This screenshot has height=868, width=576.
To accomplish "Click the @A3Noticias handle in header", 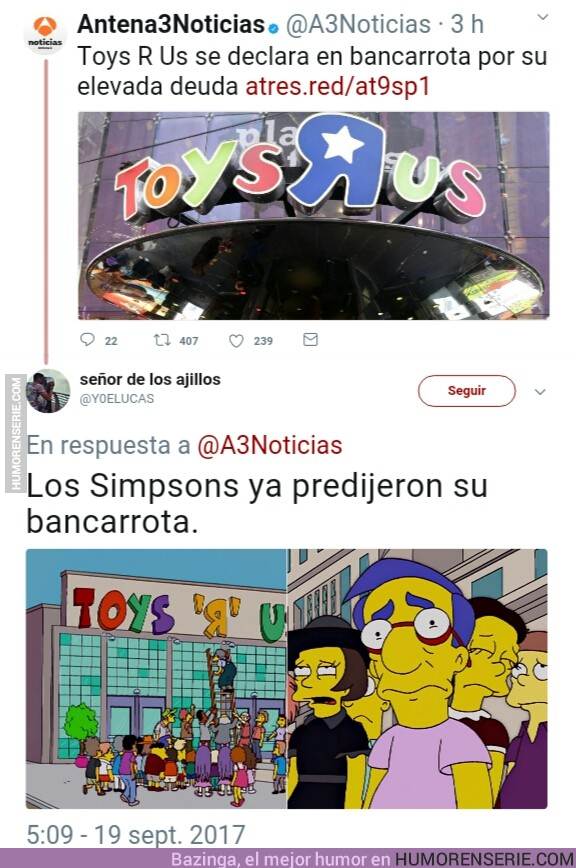I will (x=358, y=24).
